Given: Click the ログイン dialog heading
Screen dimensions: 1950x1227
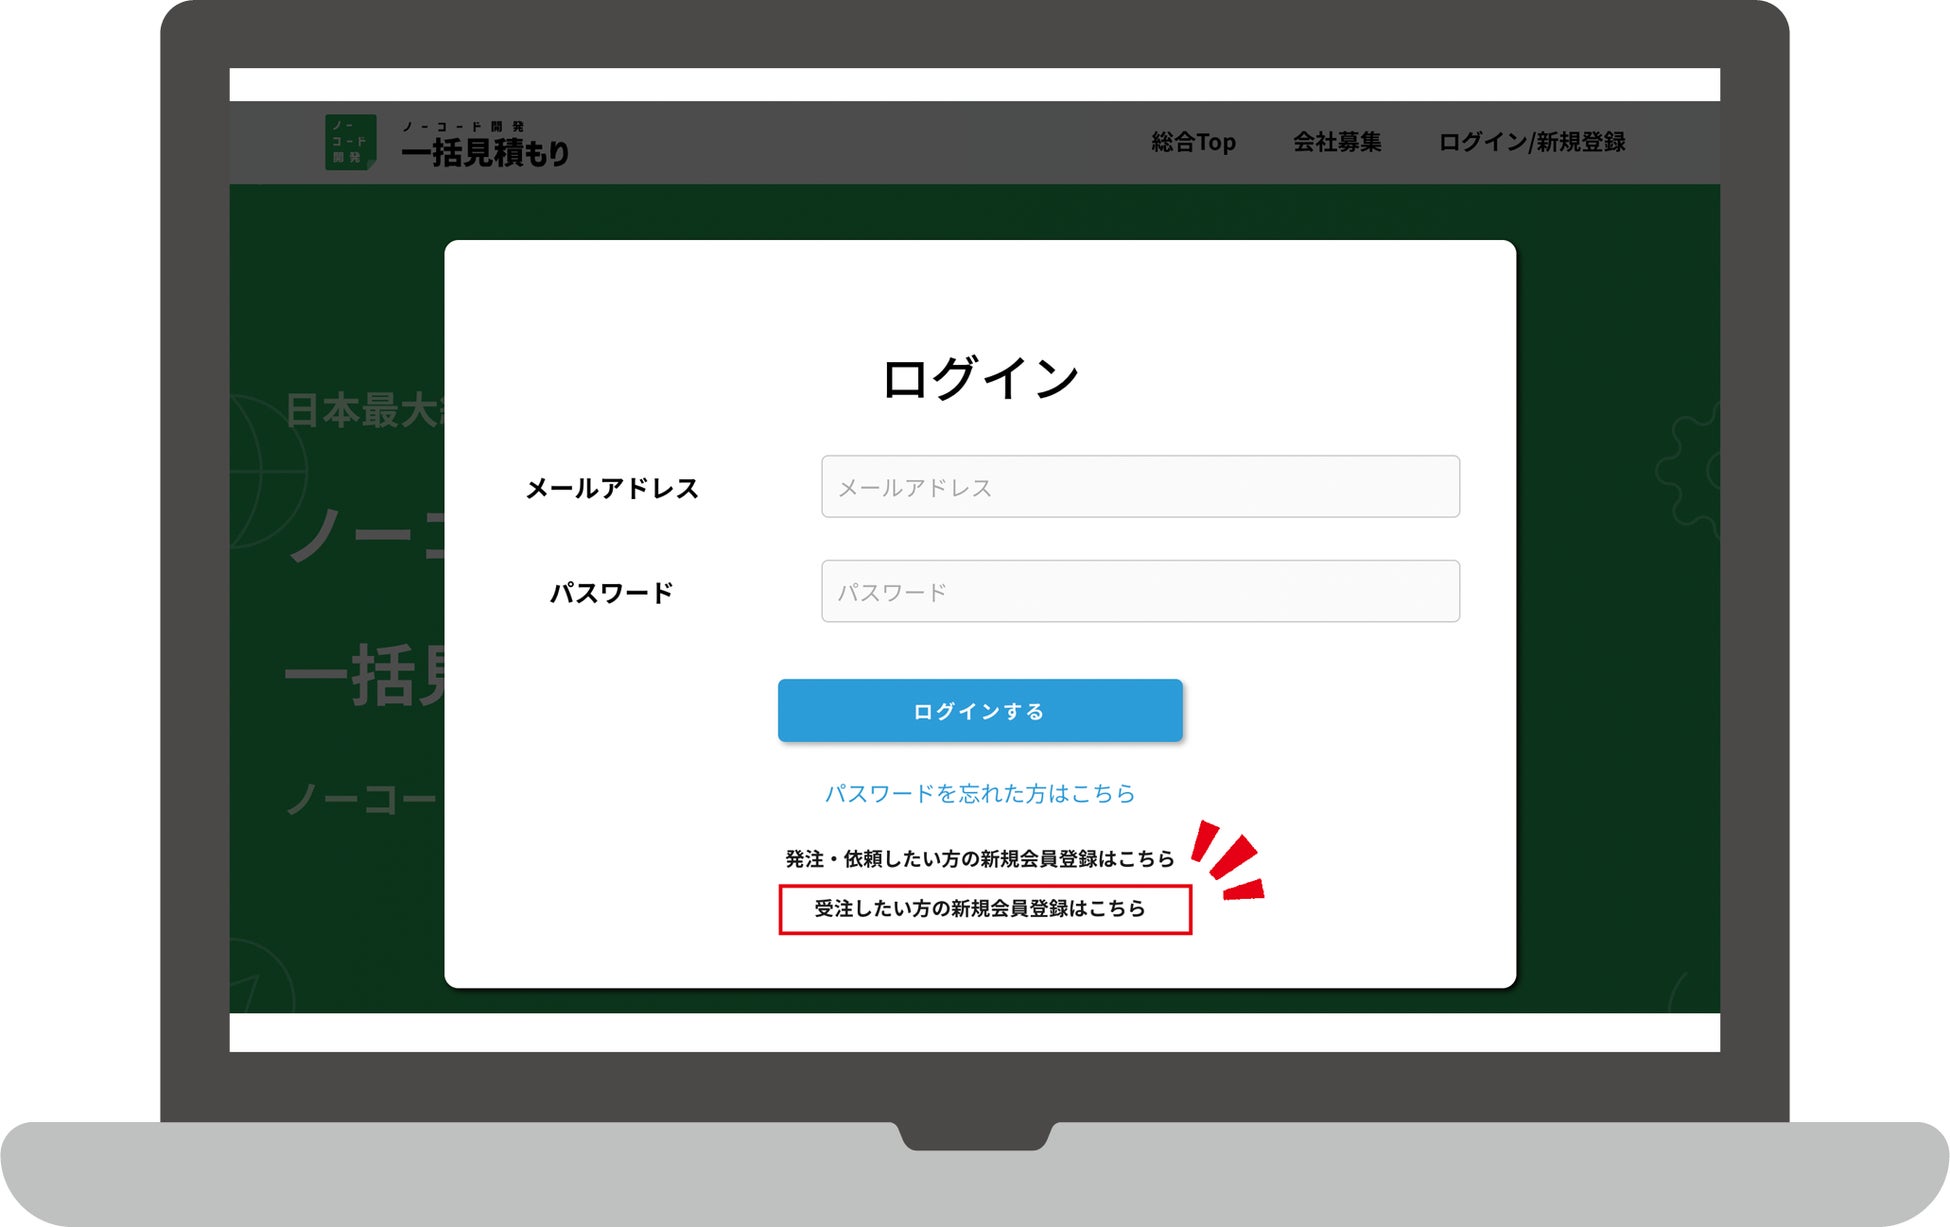Looking at the screenshot, I should pos(979,379).
